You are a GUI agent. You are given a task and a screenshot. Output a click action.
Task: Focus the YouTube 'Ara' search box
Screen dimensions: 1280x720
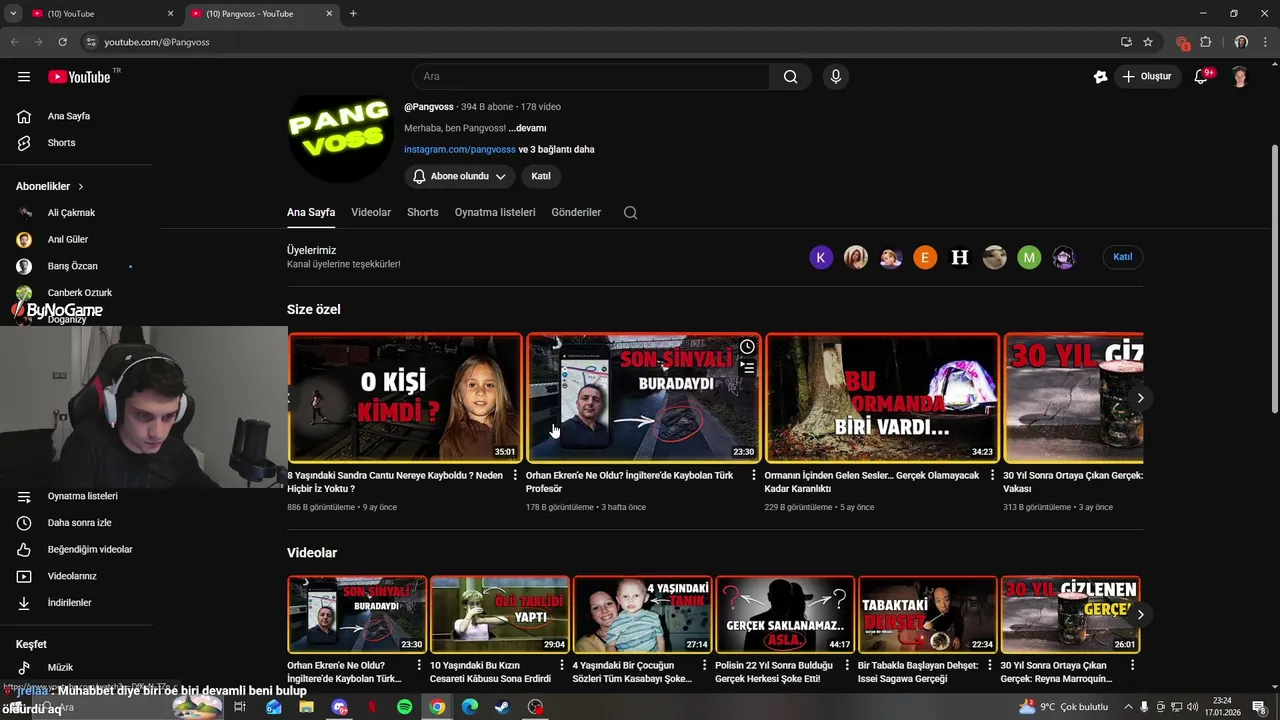coord(590,77)
